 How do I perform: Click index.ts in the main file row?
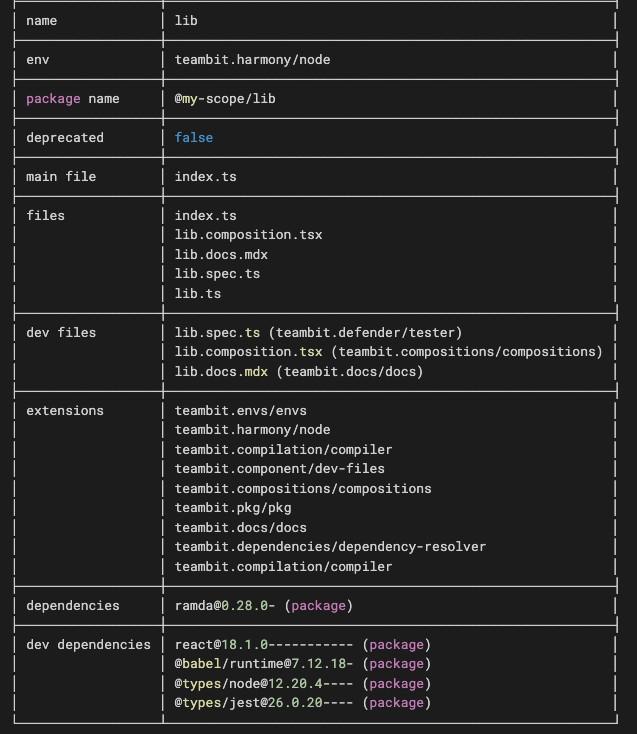coord(205,177)
